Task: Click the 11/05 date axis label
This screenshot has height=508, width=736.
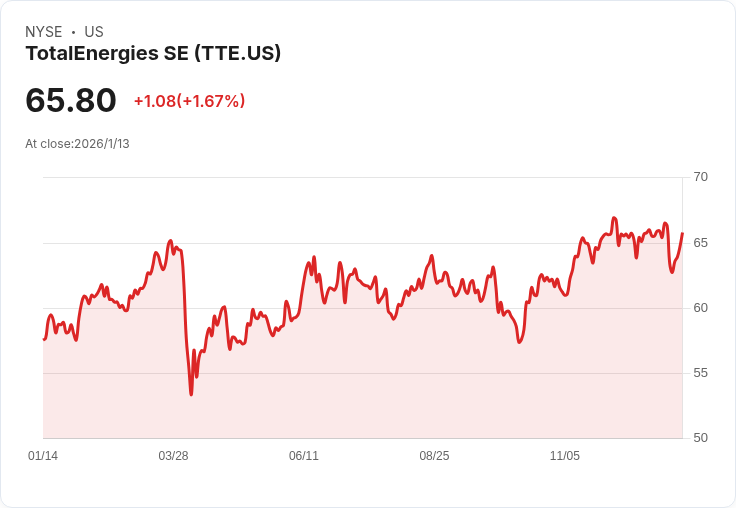Action: click(x=565, y=456)
